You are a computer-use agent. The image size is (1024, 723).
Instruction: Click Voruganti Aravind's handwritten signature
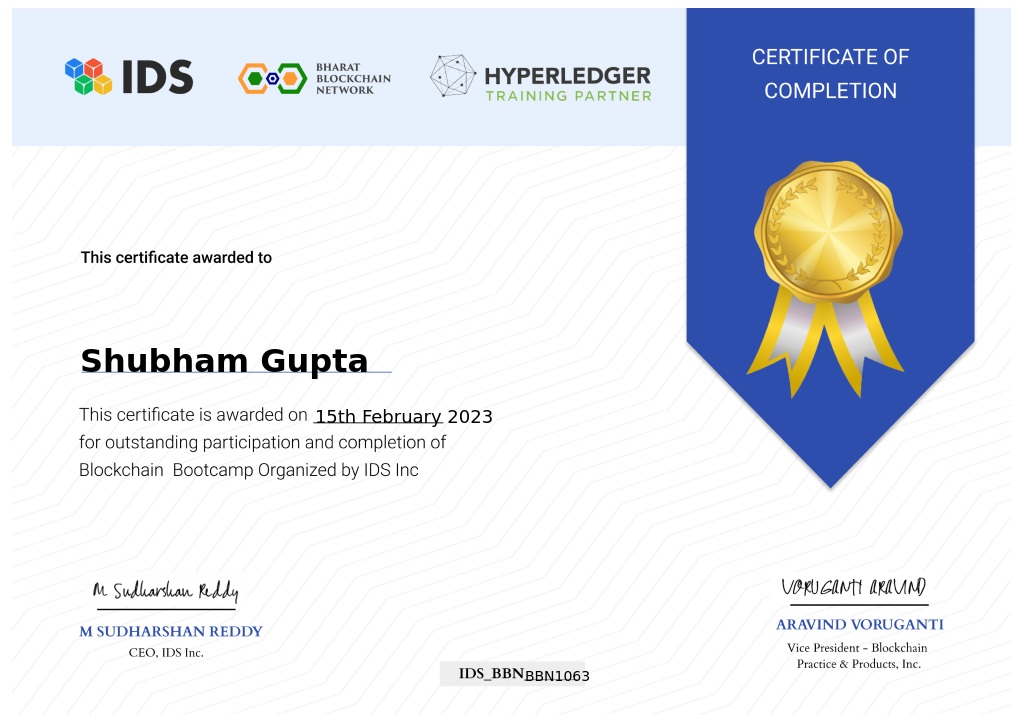(854, 587)
